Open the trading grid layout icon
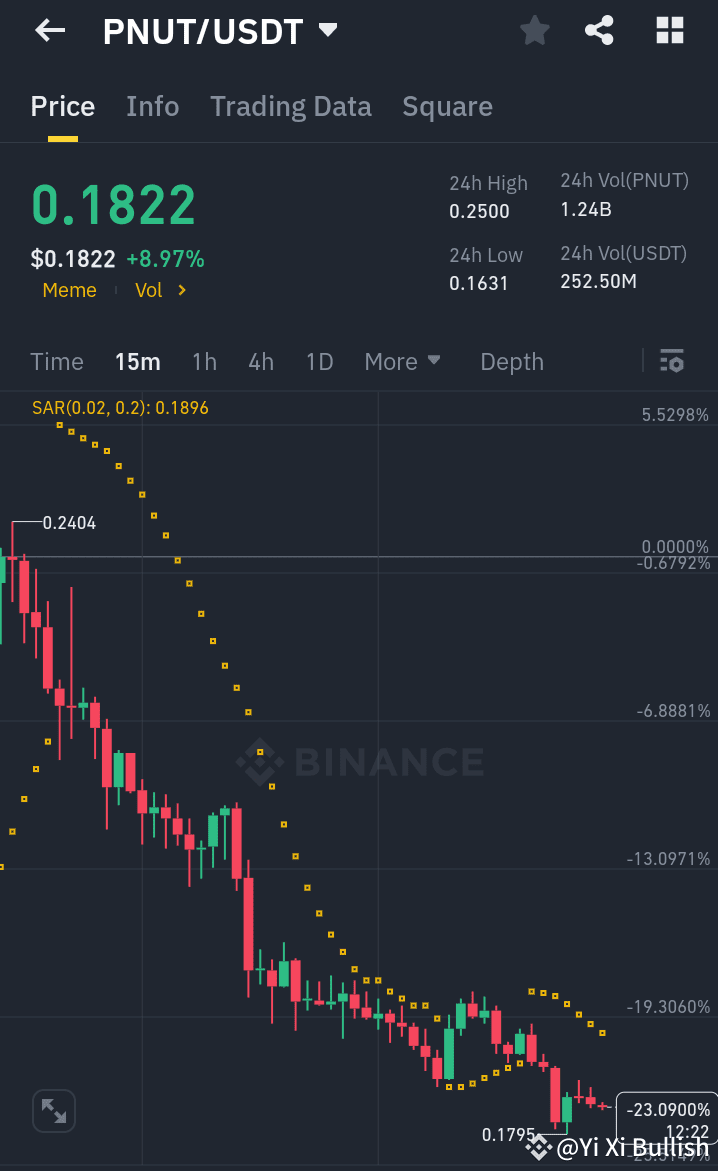The height and width of the screenshot is (1171, 718). click(x=668, y=30)
